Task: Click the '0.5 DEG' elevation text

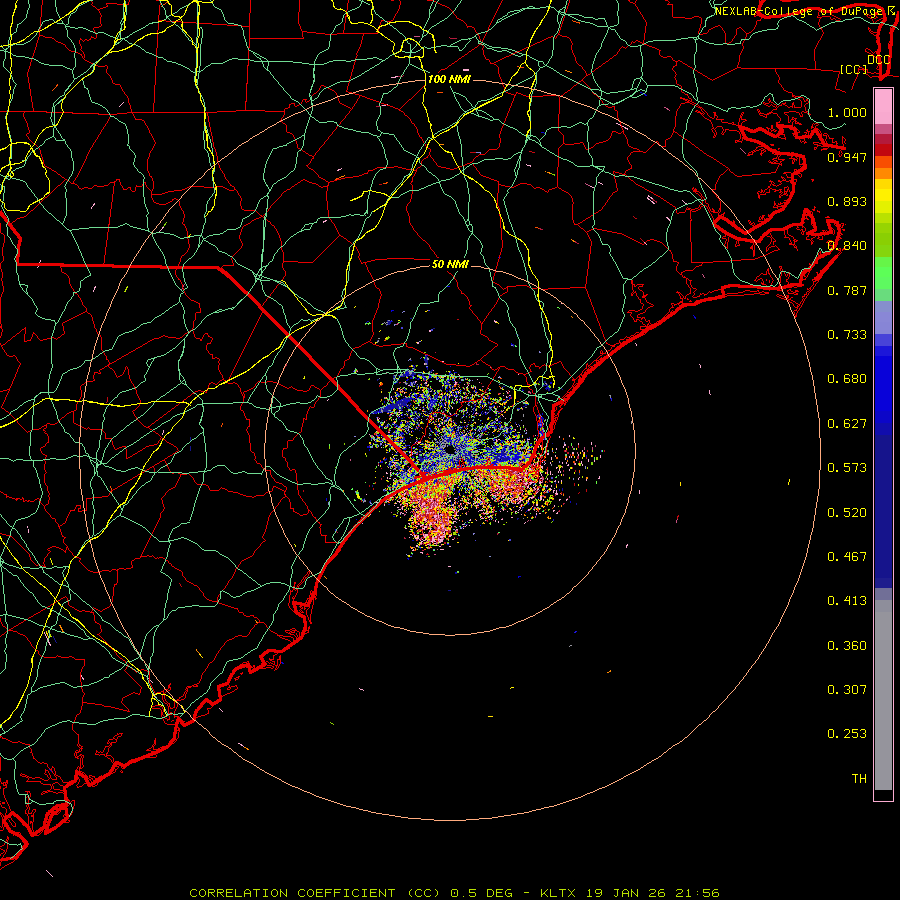Action: pyautogui.click(x=480, y=893)
